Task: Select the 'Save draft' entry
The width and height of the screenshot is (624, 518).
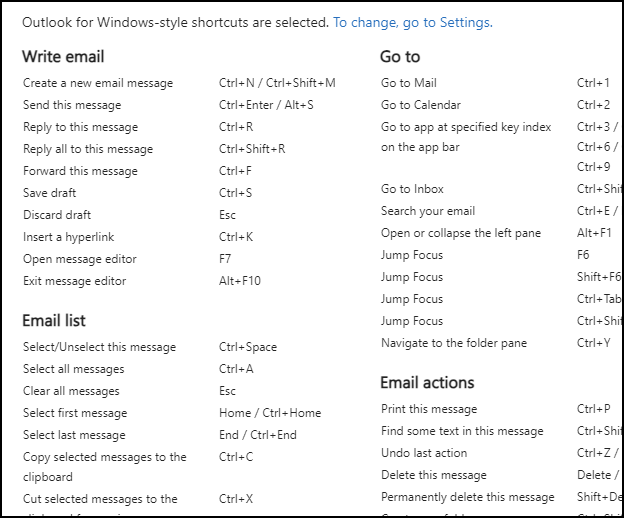Action: click(49, 193)
